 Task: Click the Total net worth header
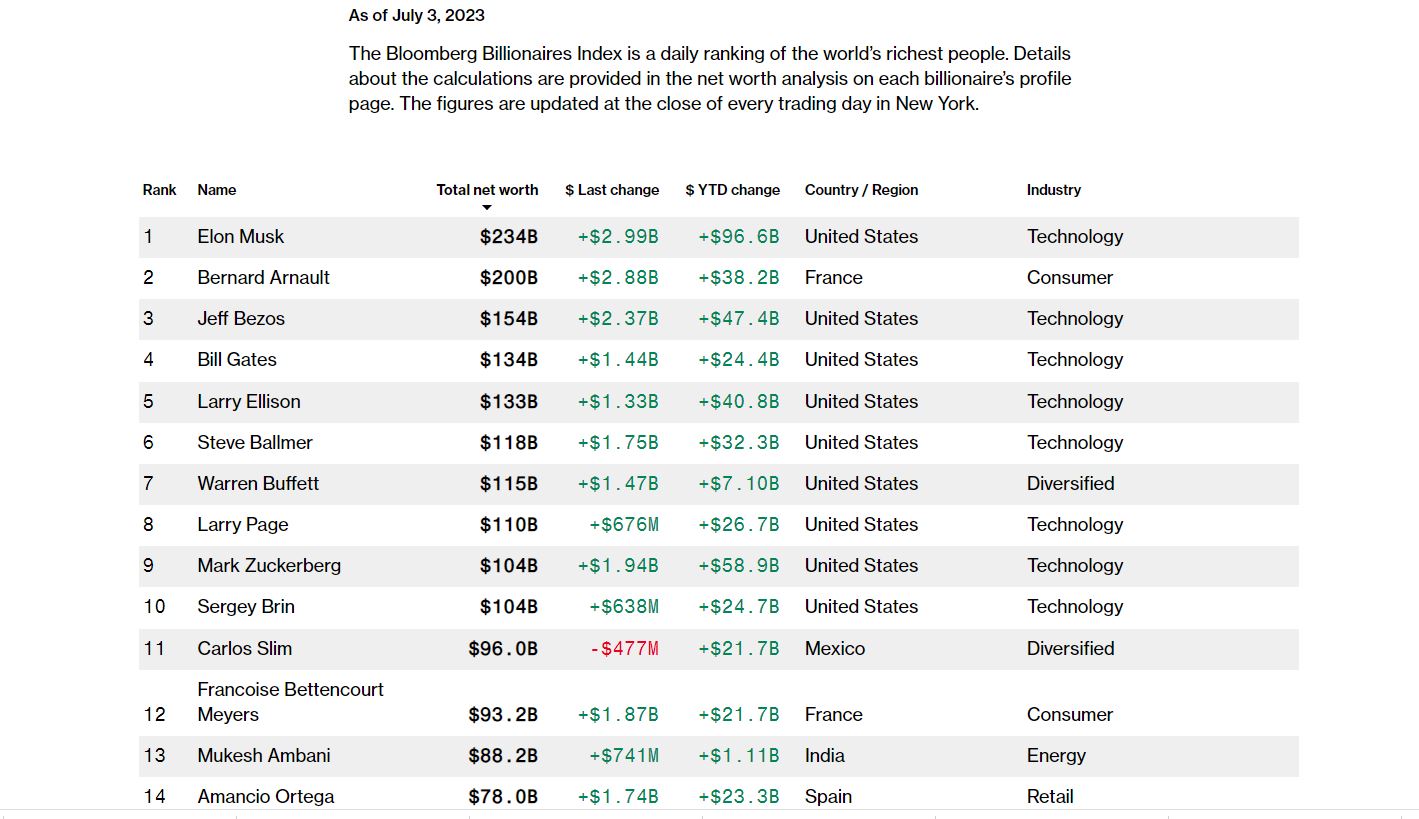(x=487, y=190)
